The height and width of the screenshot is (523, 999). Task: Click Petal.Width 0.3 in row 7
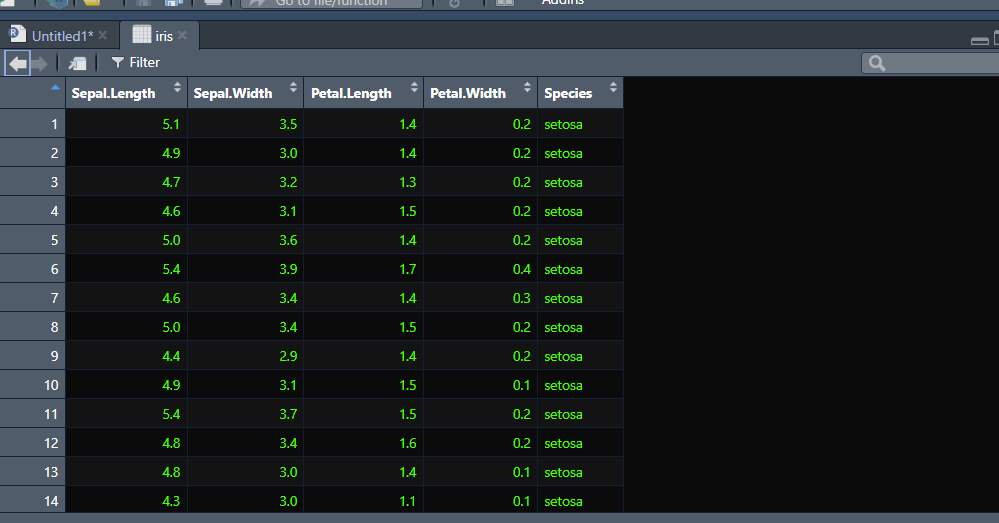pyautogui.click(x=522, y=298)
